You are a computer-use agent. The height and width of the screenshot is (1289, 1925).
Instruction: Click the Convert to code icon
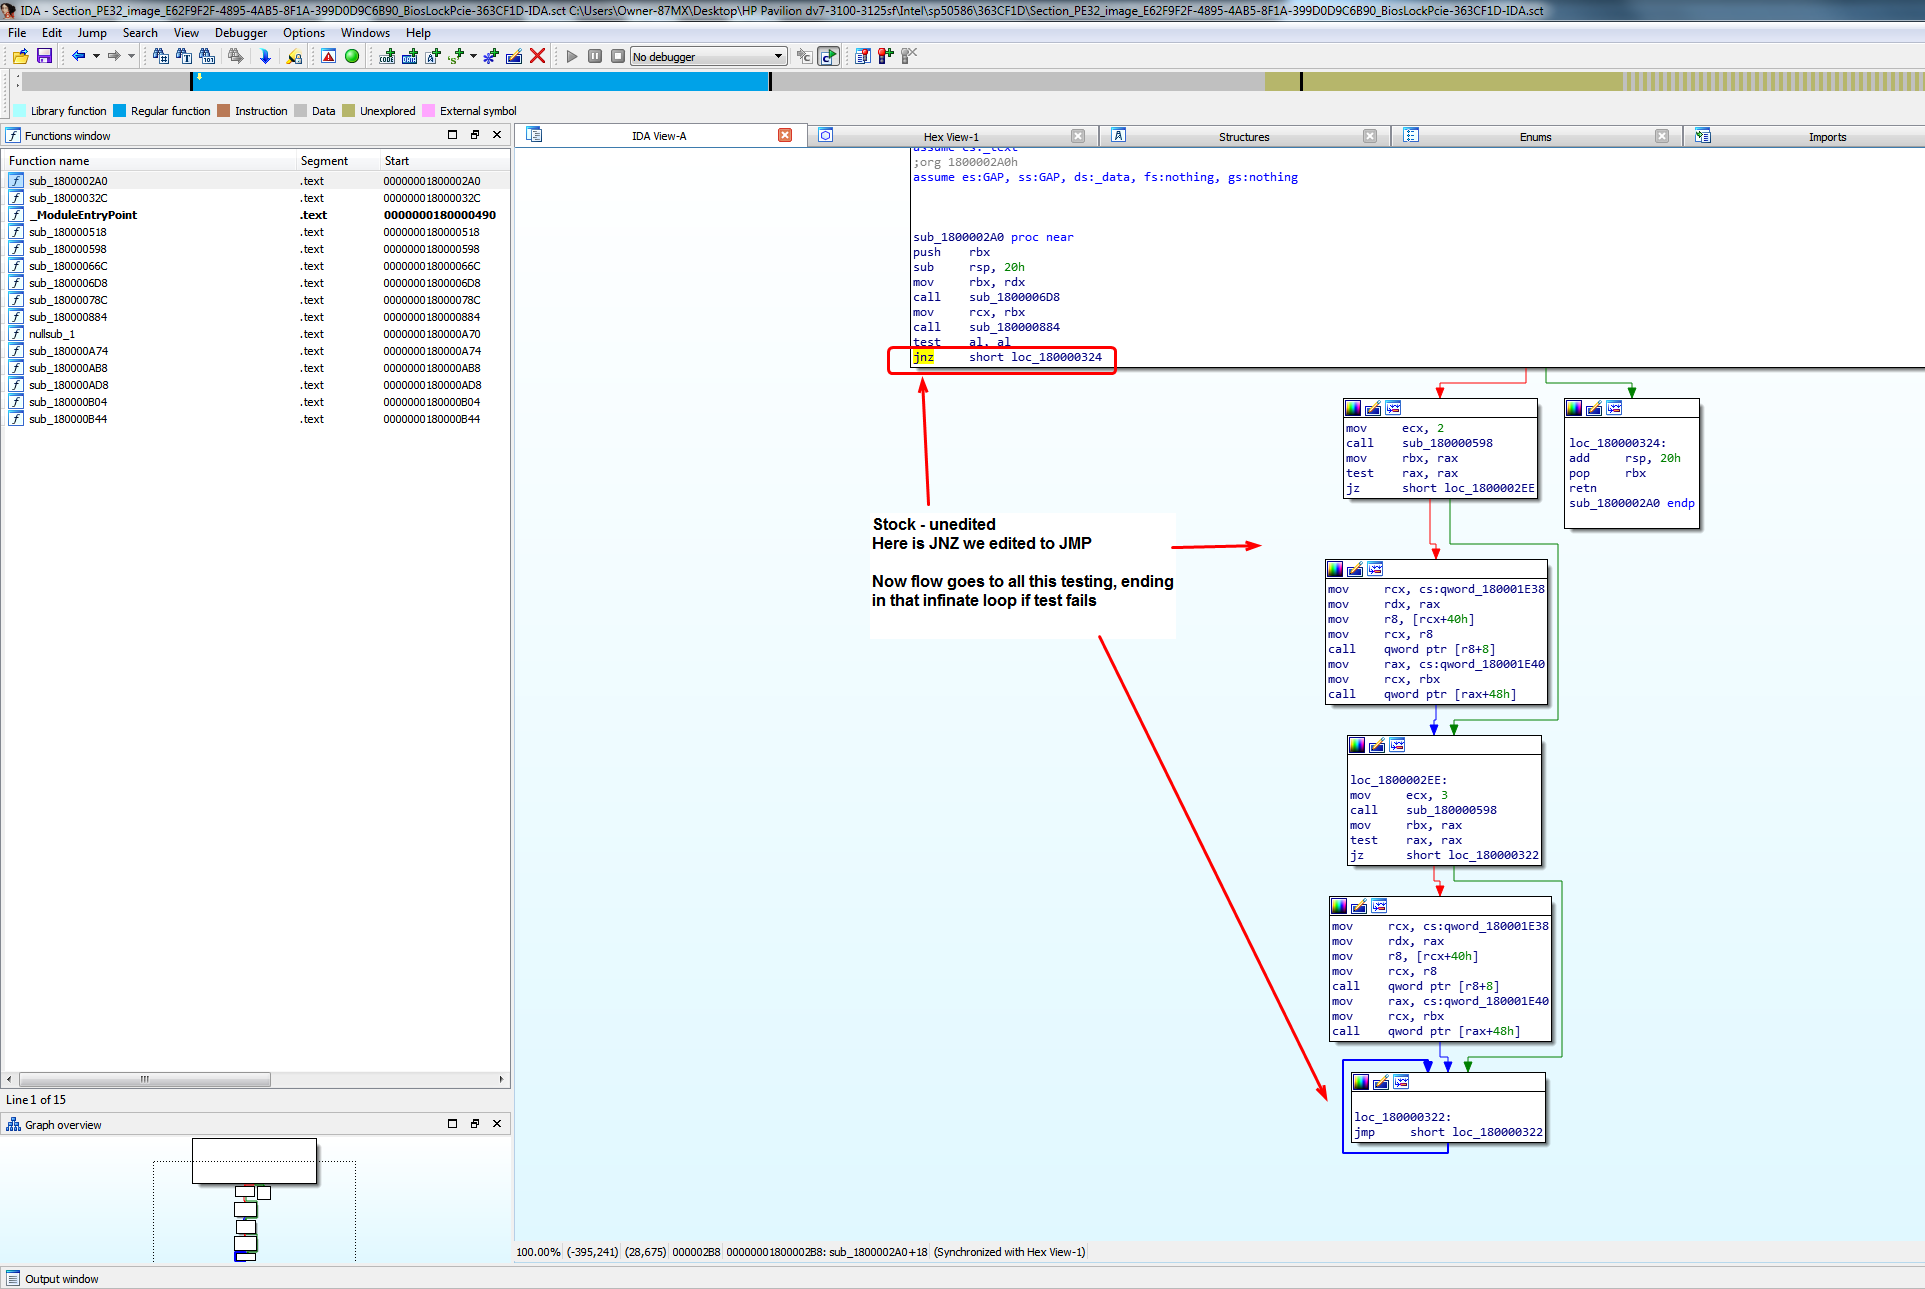point(387,56)
